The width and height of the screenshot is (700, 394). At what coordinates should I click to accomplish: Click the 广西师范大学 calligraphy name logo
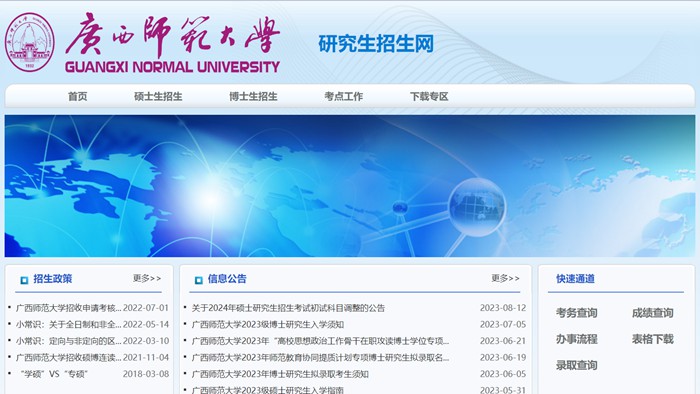click(x=172, y=35)
